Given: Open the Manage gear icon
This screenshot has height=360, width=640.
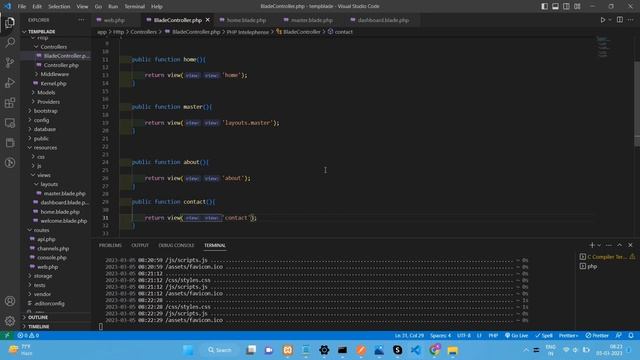Looking at the screenshot, I should [10, 321].
